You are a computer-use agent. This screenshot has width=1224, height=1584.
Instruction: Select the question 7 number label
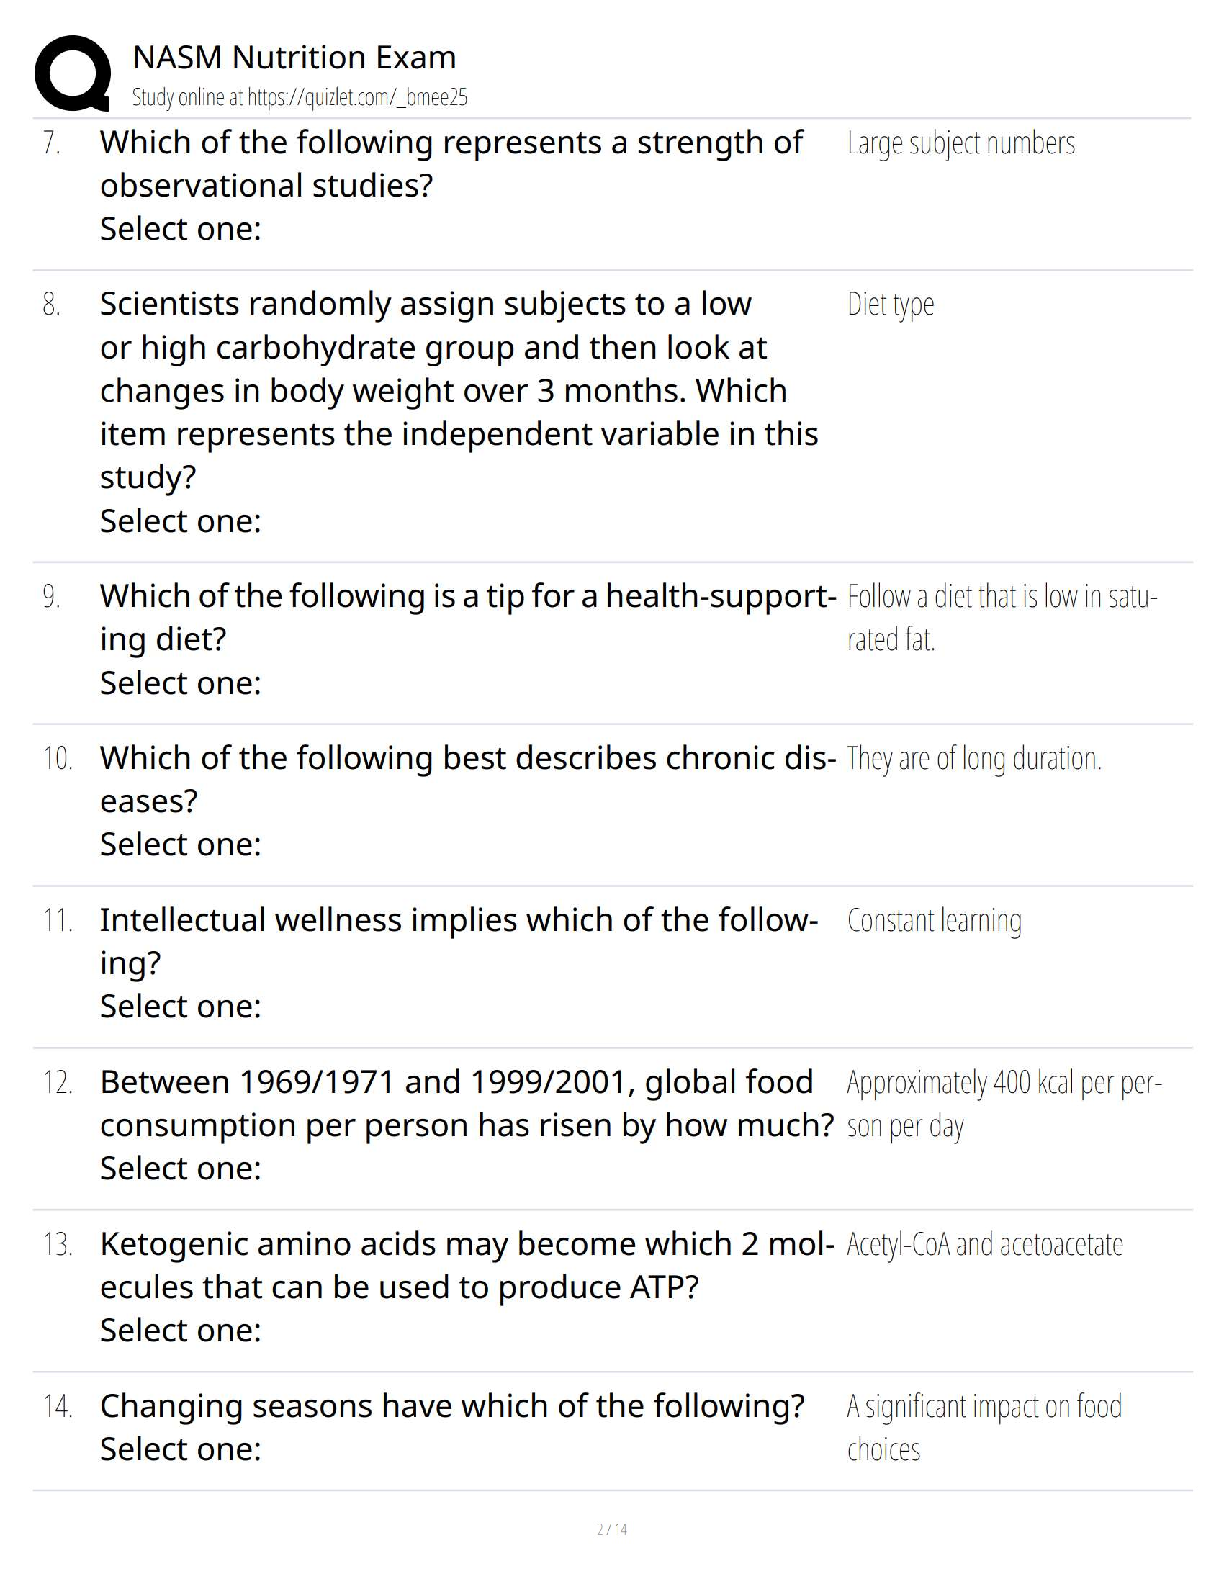pyautogui.click(x=52, y=143)
